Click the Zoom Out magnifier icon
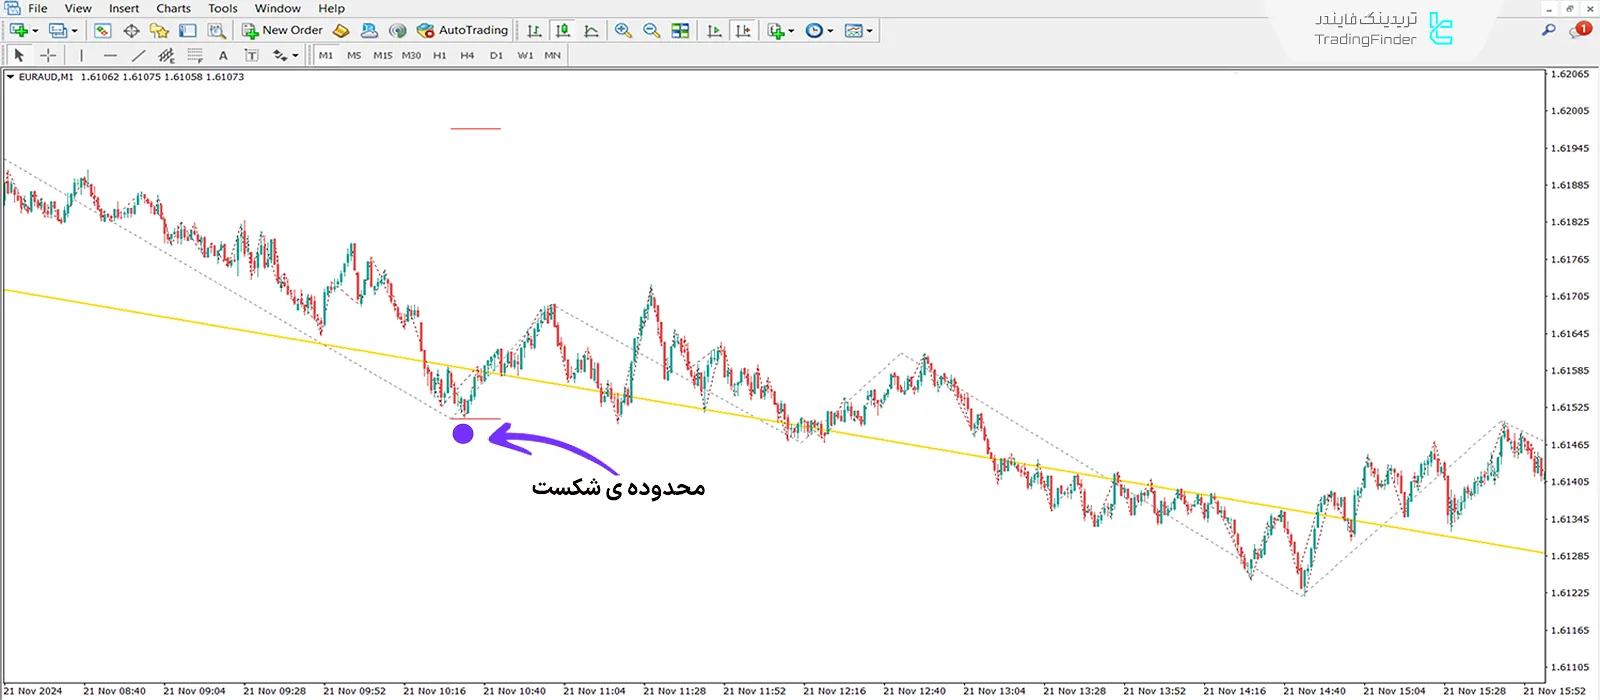This screenshot has width=1600, height=700. pyautogui.click(x=652, y=31)
